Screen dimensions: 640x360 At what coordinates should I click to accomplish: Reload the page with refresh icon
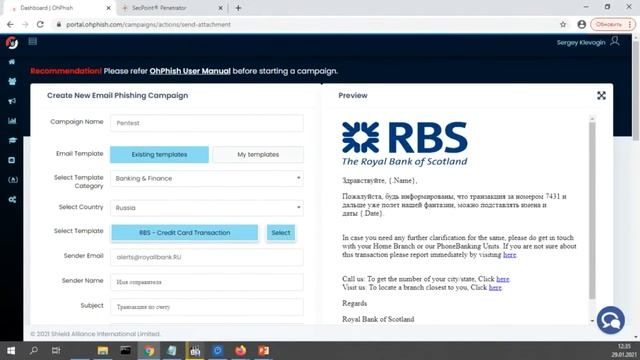click(x=40, y=24)
